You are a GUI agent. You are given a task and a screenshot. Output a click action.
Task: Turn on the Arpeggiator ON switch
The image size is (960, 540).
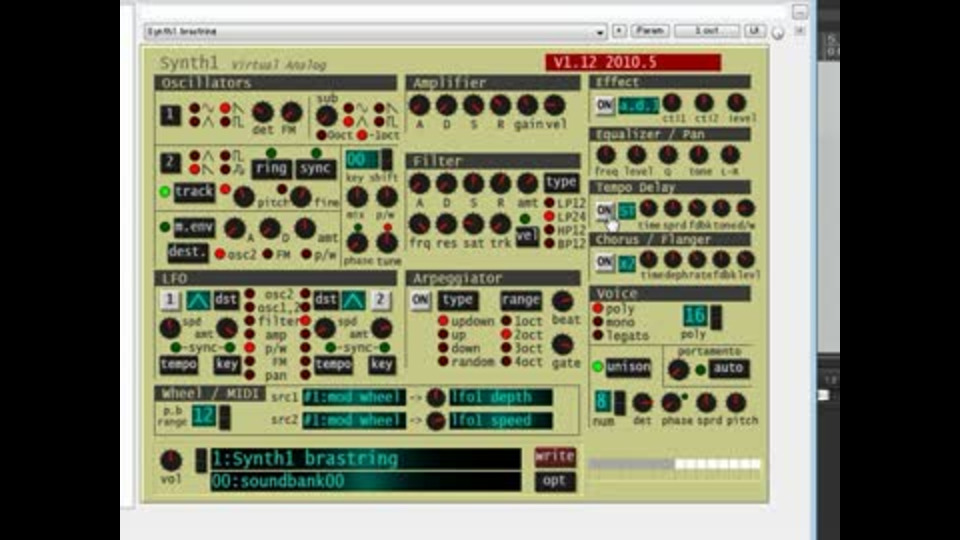(x=421, y=300)
